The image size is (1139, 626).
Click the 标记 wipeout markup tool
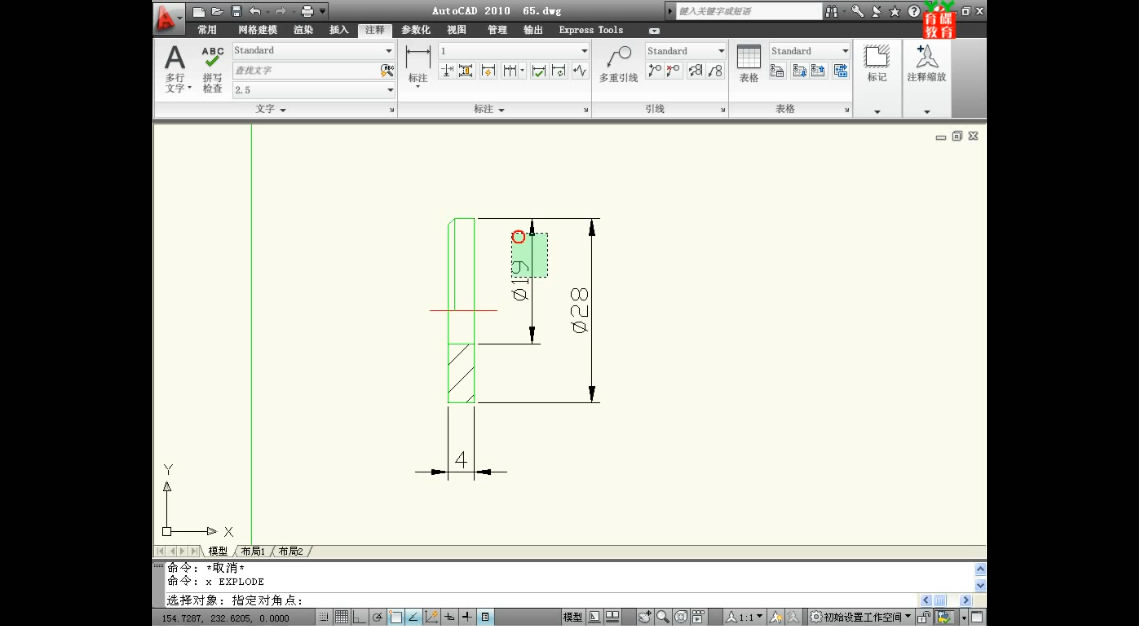coord(877,64)
